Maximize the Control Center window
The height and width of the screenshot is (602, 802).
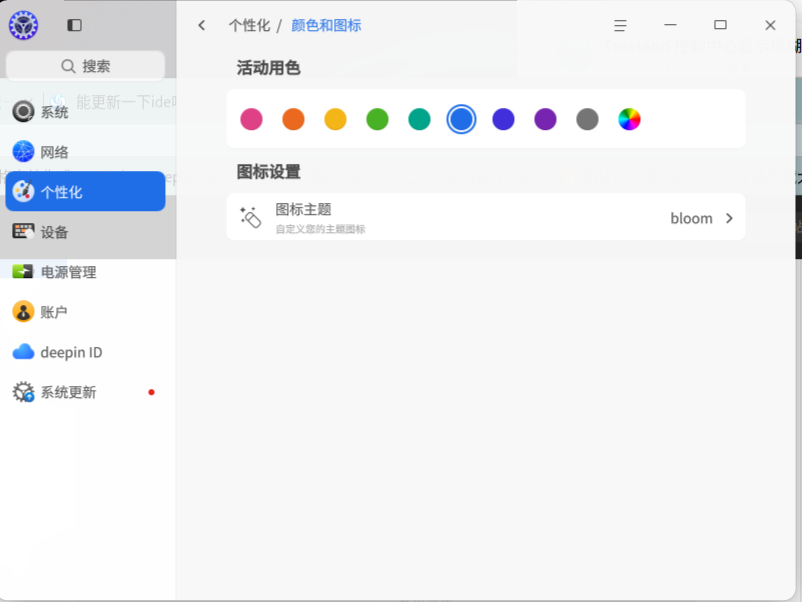[720, 25]
